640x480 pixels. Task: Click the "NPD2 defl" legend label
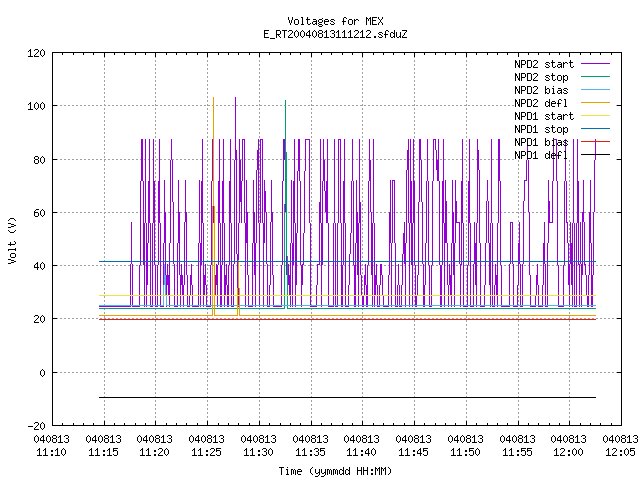click(x=541, y=103)
